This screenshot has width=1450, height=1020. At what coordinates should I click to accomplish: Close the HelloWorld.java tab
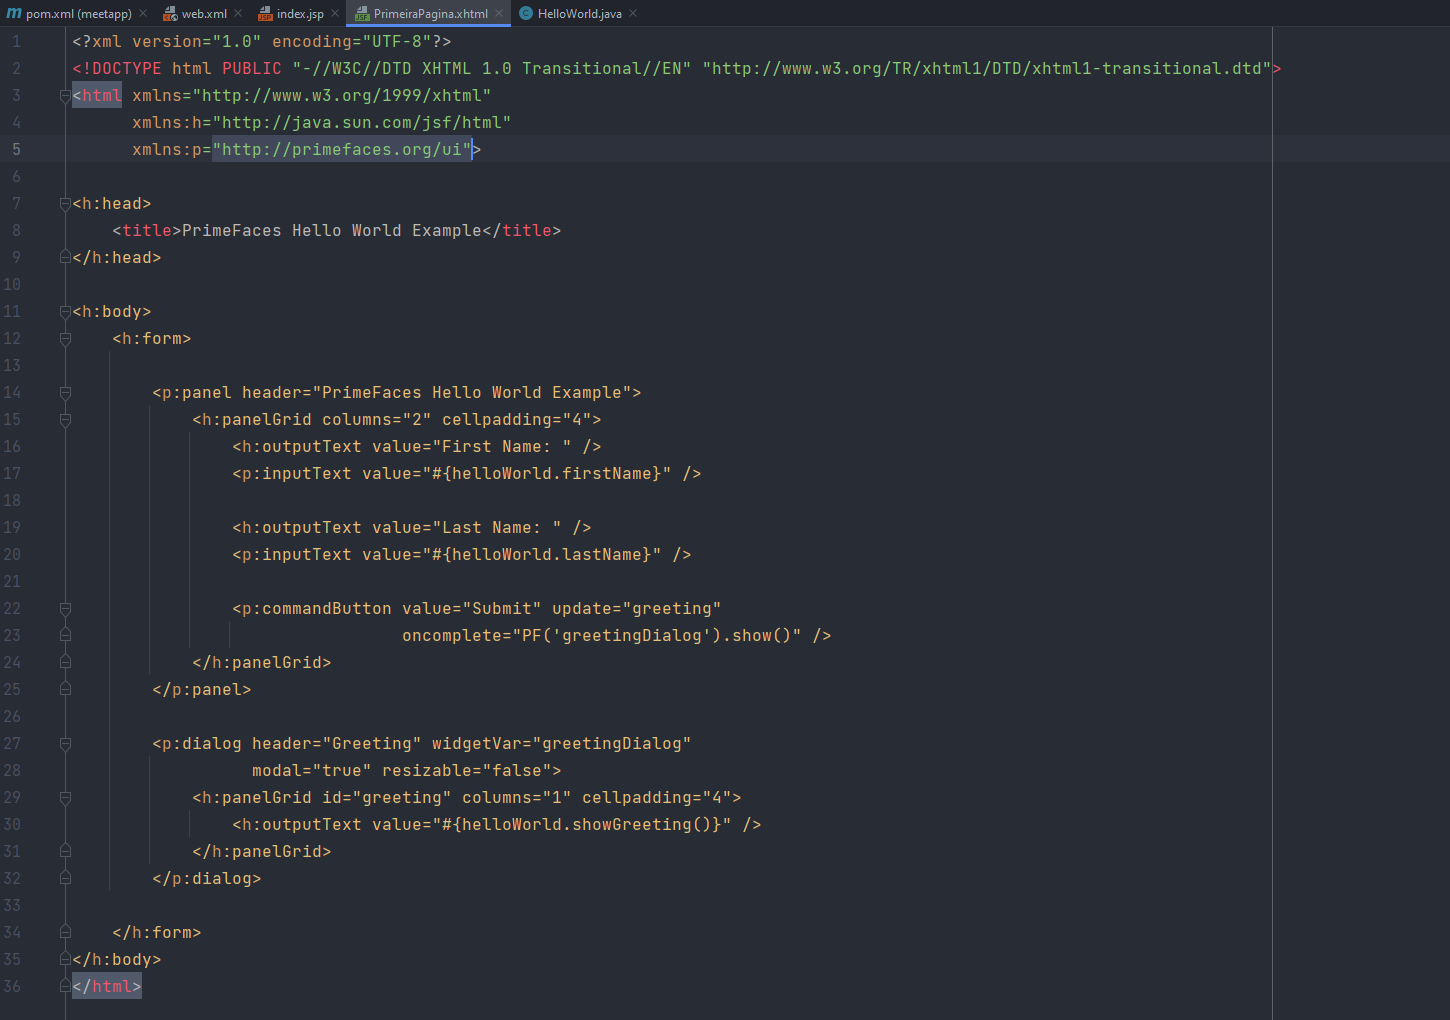pos(633,13)
